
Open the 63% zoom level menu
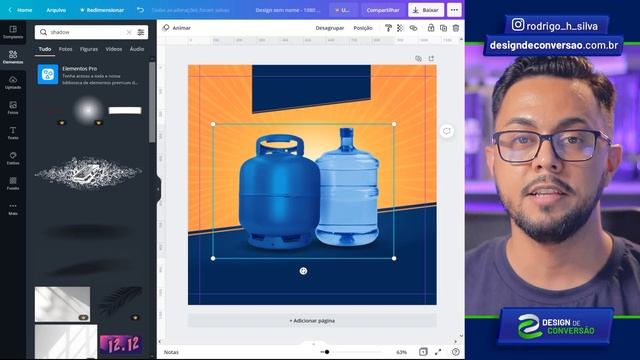402,352
